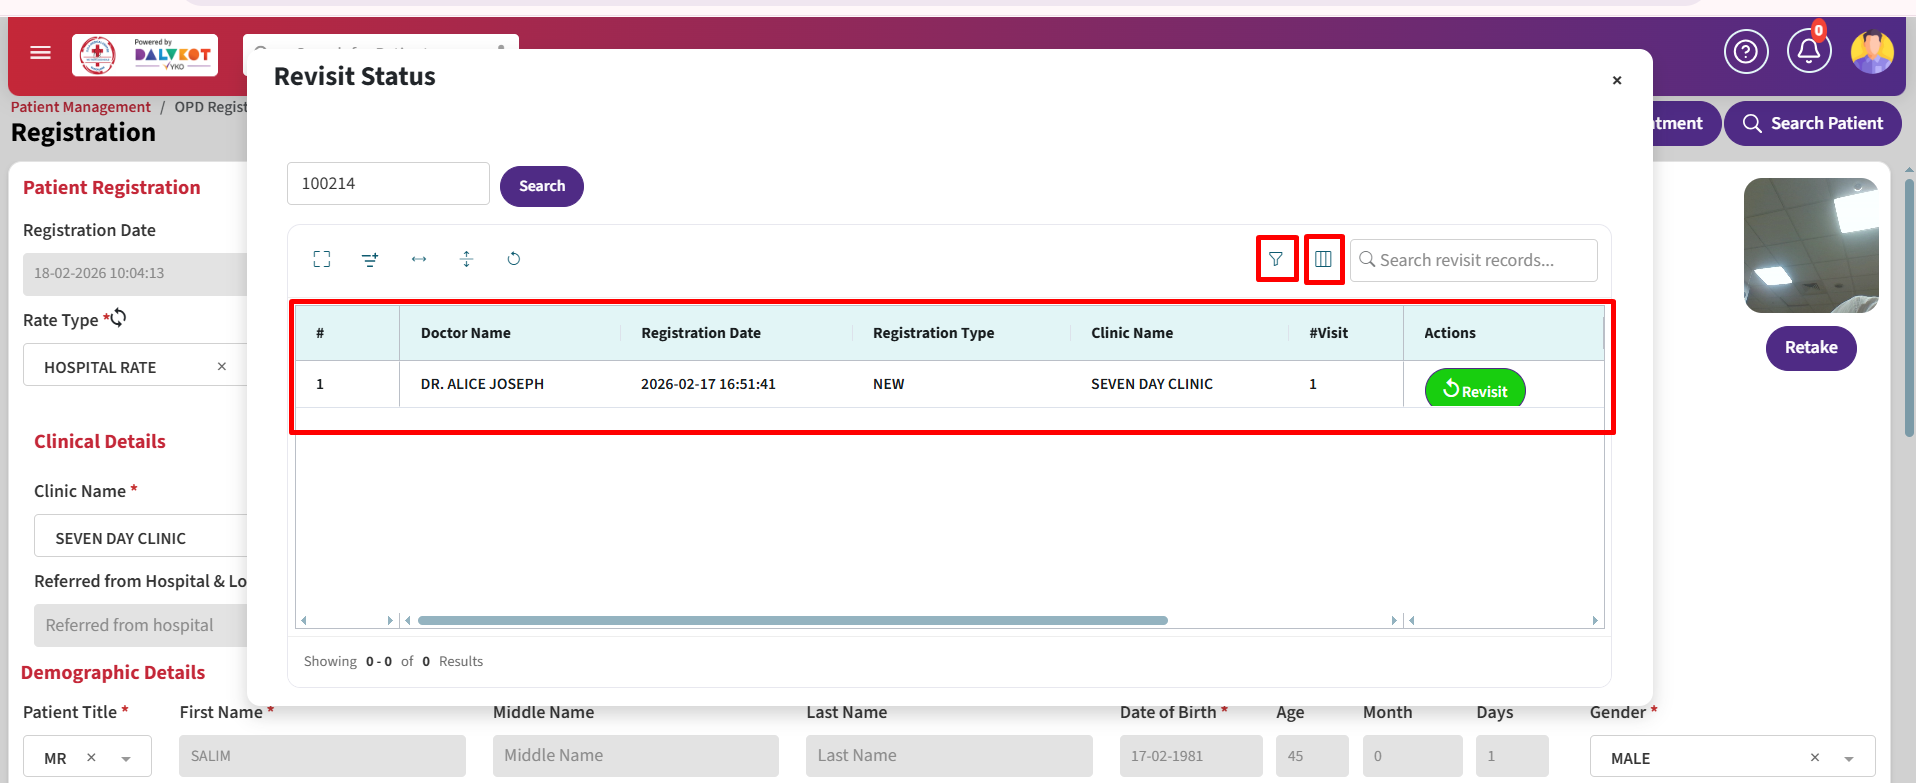Image resolution: width=1916 pixels, height=783 pixels.
Task: Clear the HOSPITAL RATE selection
Action: pyautogui.click(x=222, y=367)
